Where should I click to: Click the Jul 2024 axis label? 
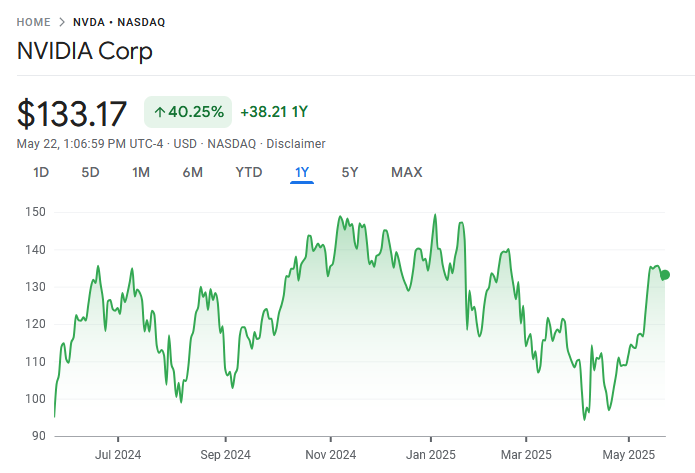point(118,455)
